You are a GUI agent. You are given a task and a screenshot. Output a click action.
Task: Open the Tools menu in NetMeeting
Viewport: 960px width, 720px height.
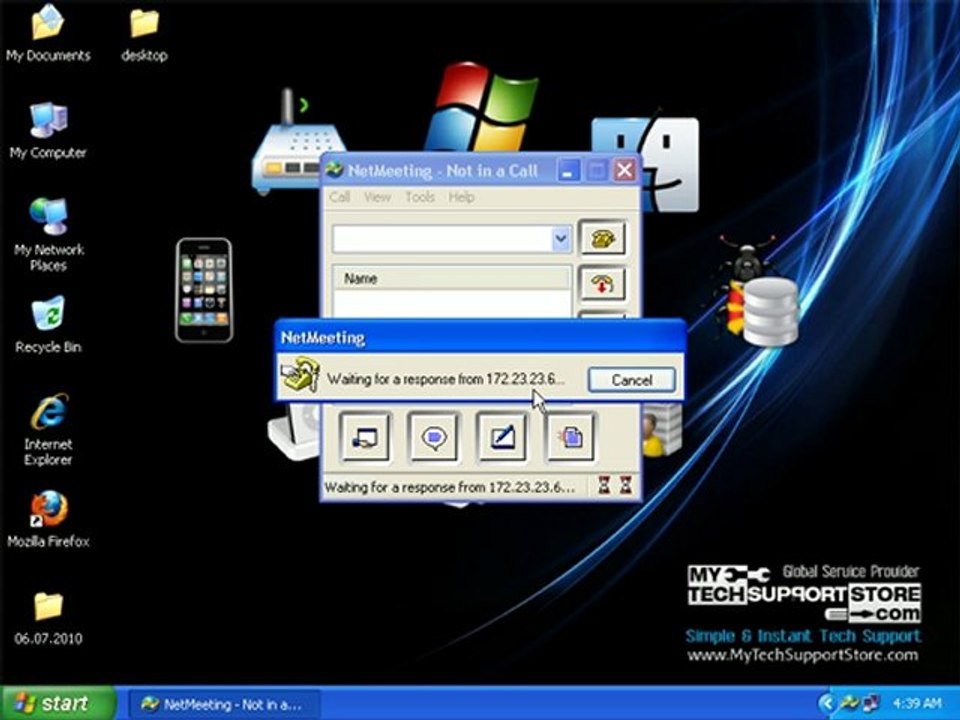click(x=420, y=197)
